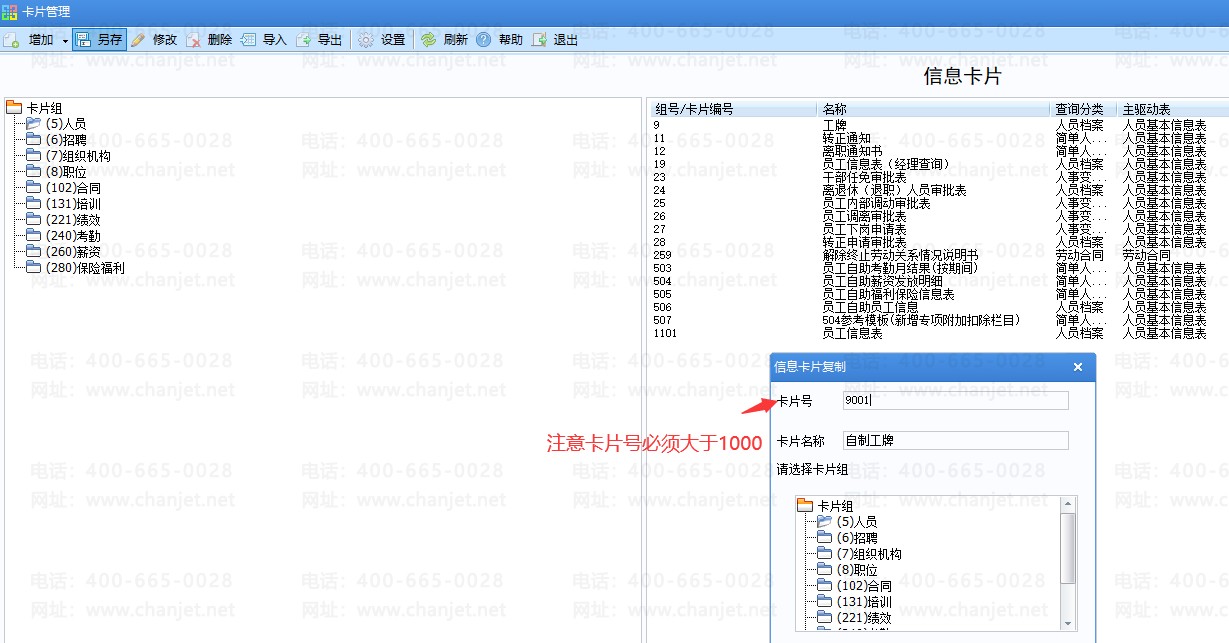The width and height of the screenshot is (1229, 643).
Task: Click the 修改 (Edit) pencil icon
Action: [x=139, y=40]
